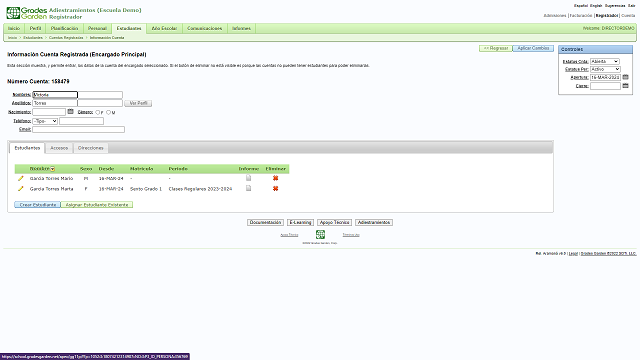Switch to the Direcciones tab
640x360 pixels.
tap(91, 148)
